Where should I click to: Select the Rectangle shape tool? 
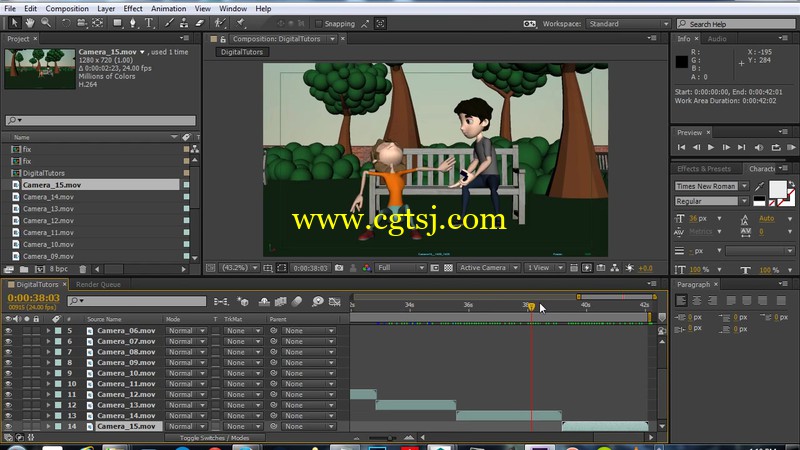(x=117, y=23)
